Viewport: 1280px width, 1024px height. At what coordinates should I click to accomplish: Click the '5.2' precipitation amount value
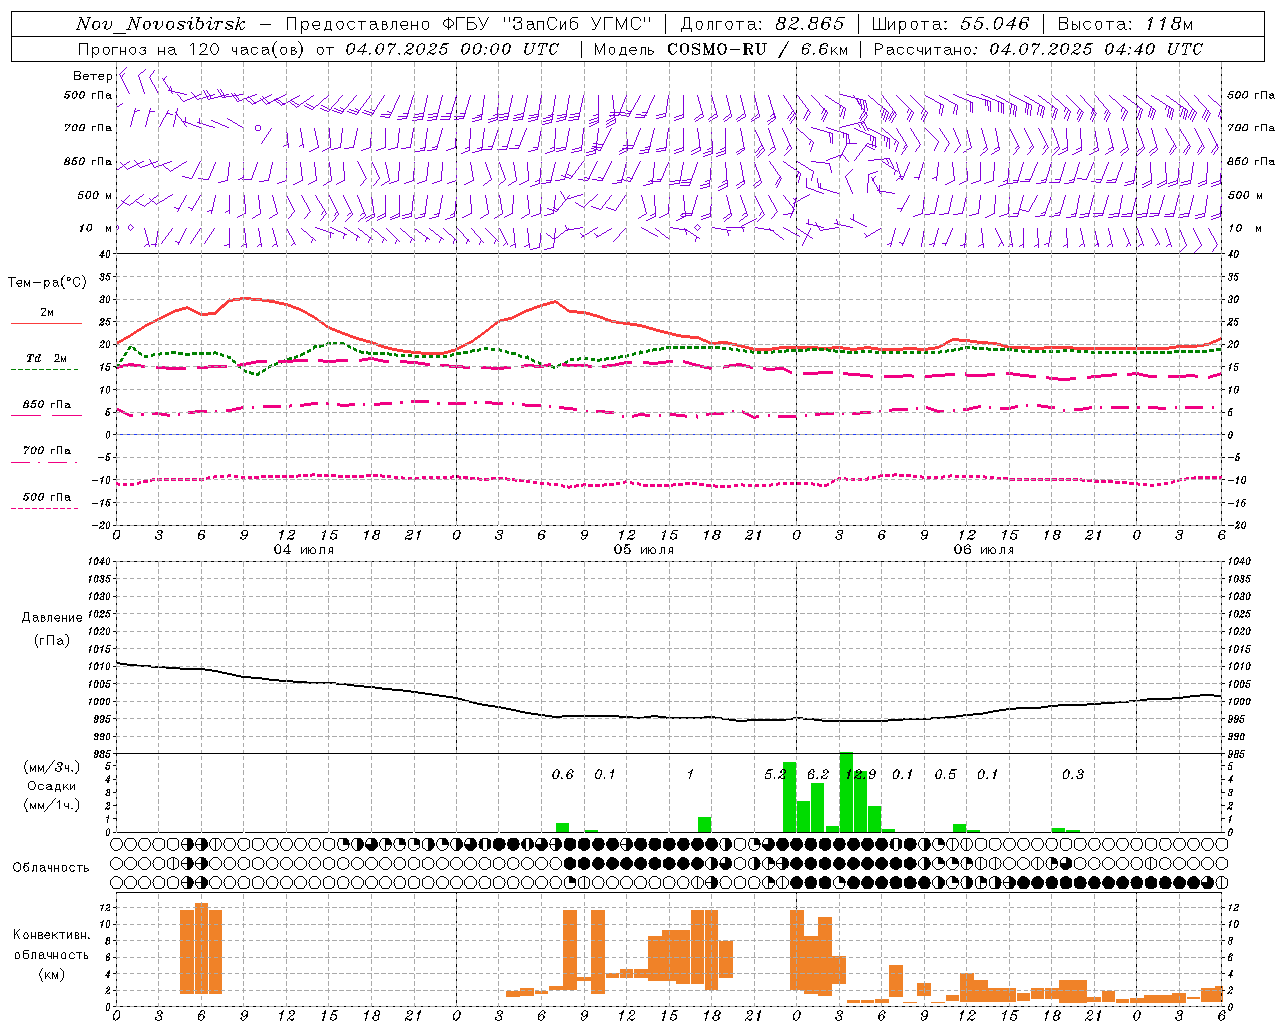click(775, 774)
